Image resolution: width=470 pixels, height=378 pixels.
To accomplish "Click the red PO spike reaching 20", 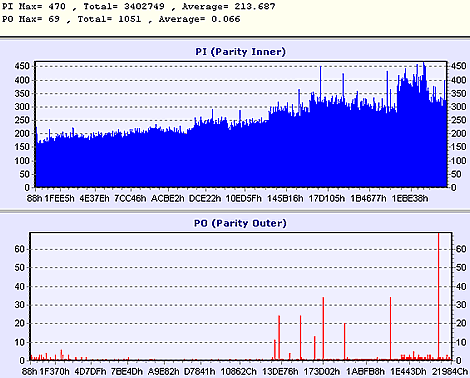I will coord(345,342).
